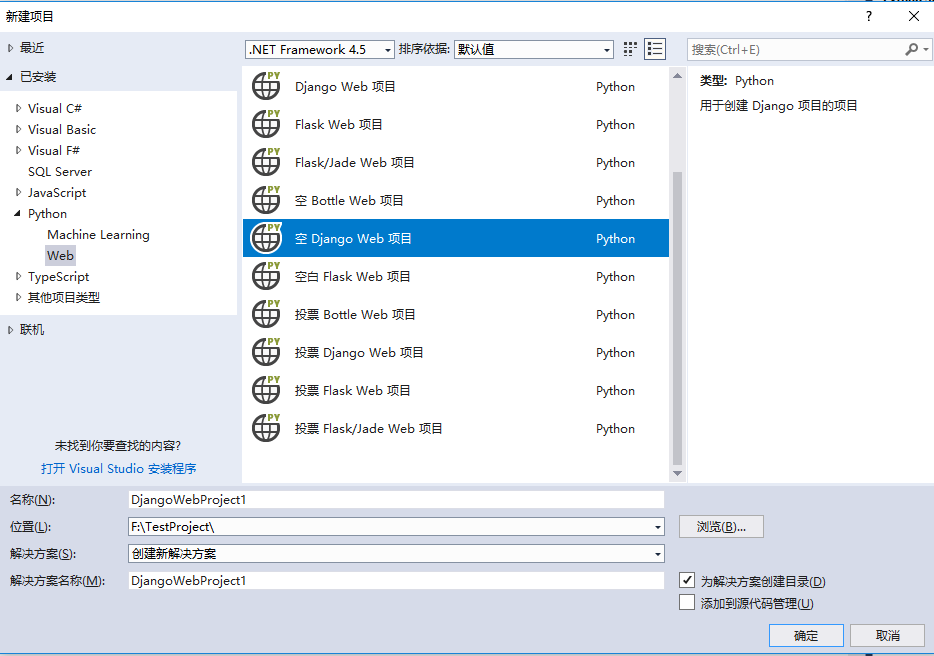
Task: Click the 浏览(B)... browse button
Action: (x=721, y=527)
